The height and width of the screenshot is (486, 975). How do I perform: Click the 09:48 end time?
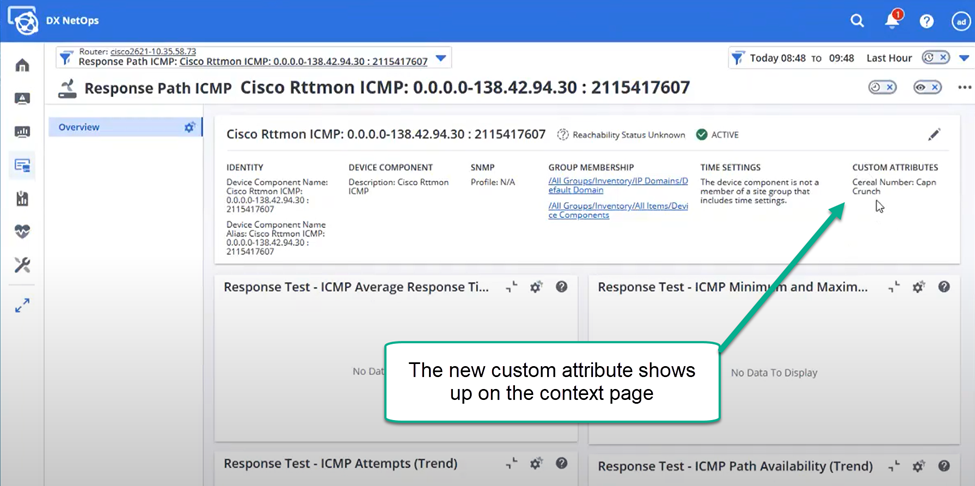841,58
